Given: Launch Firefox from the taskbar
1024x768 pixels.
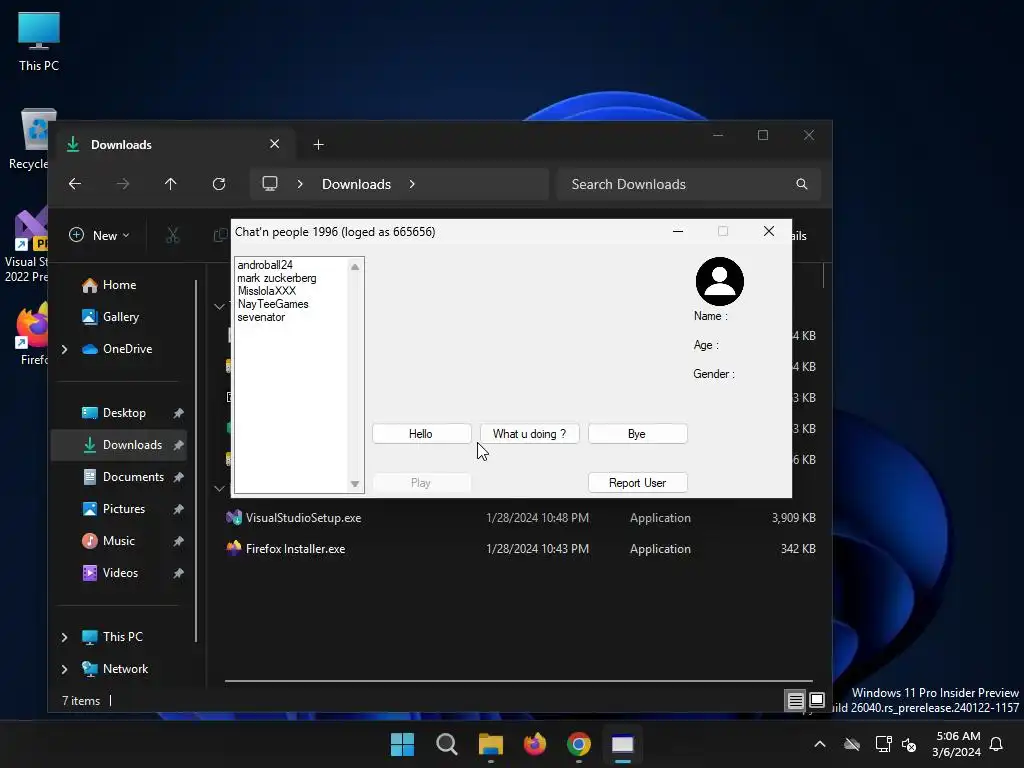Looking at the screenshot, I should click(x=535, y=744).
